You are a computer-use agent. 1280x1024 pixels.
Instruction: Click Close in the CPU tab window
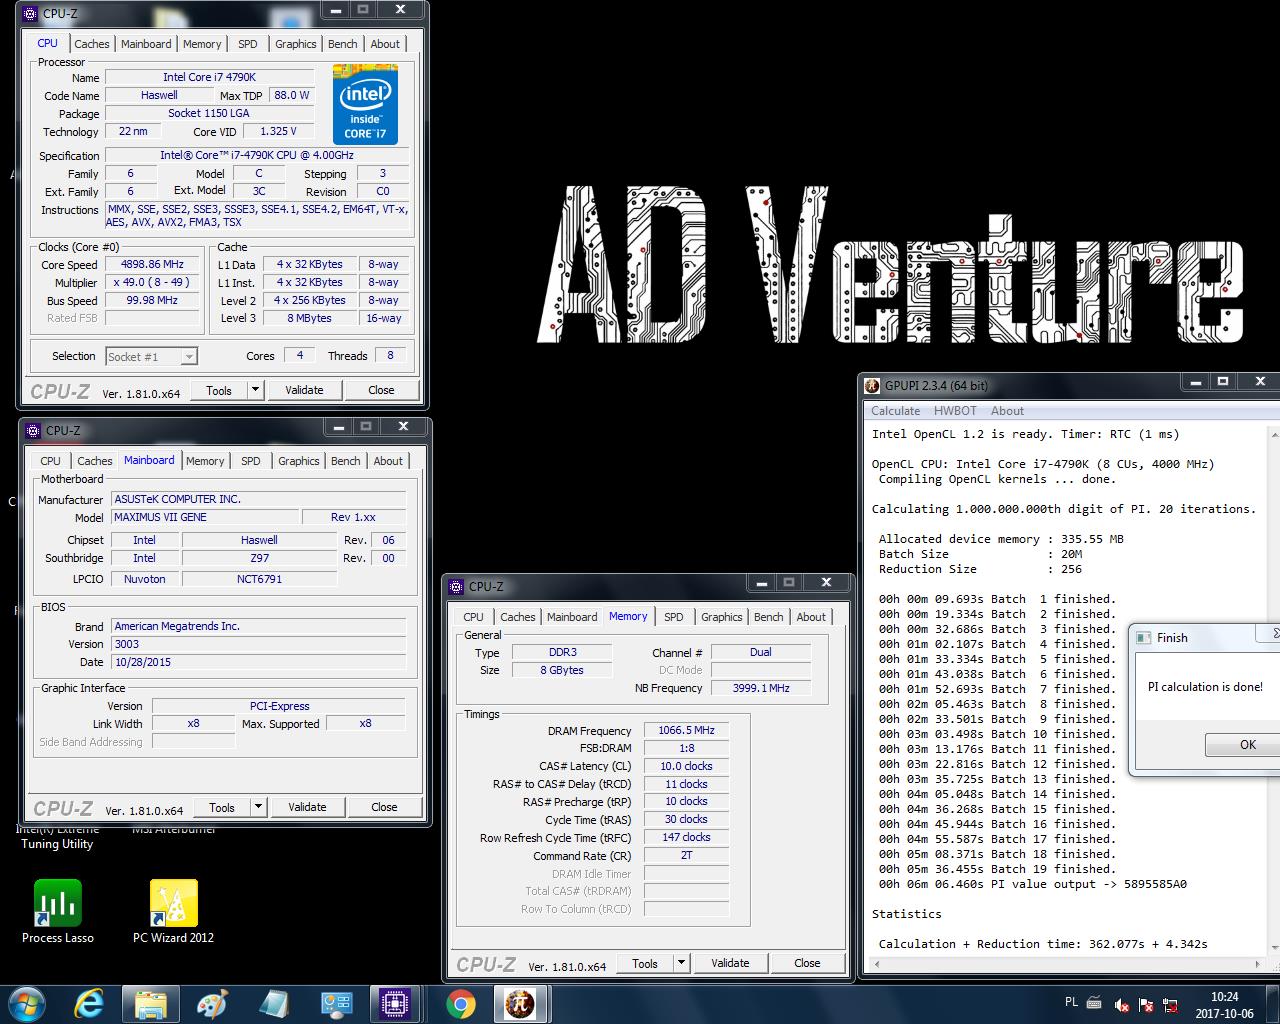point(381,390)
